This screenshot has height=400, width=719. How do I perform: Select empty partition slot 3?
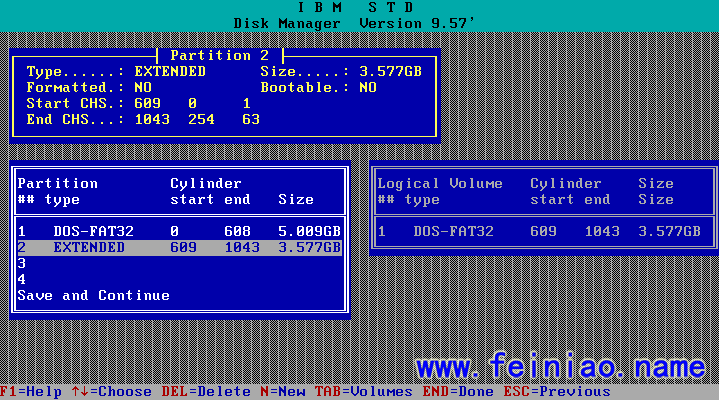pyautogui.click(x=179, y=263)
